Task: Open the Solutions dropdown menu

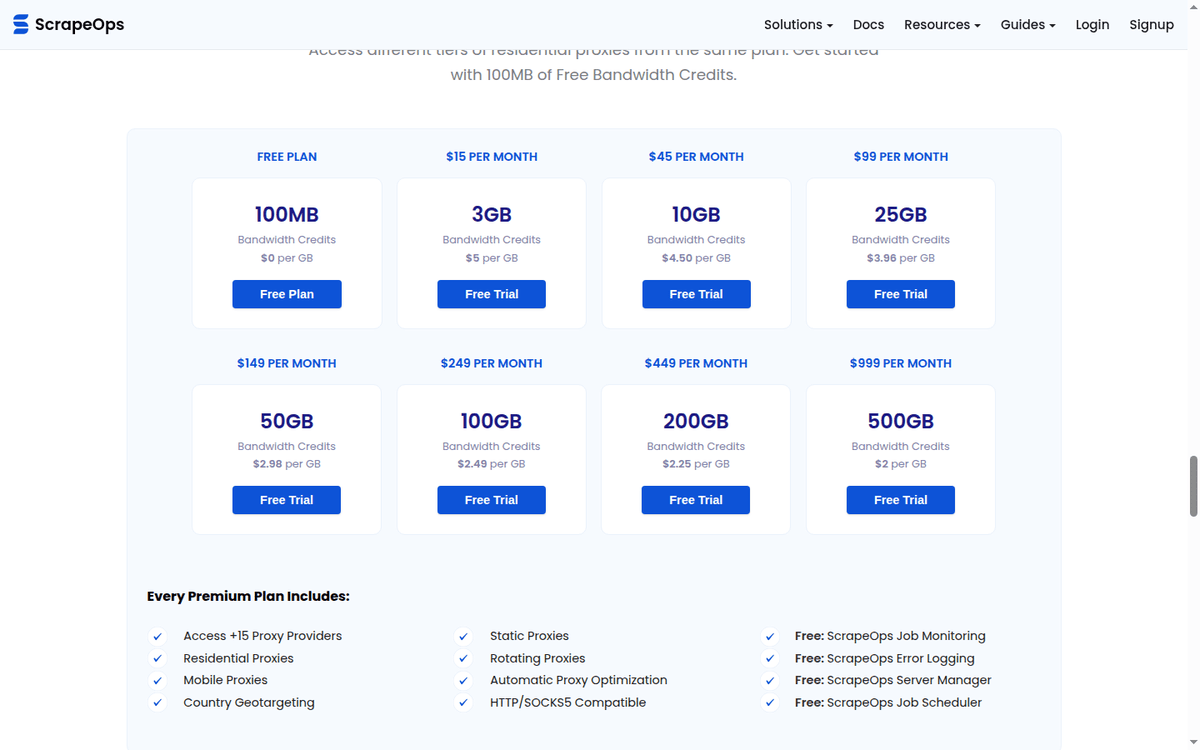Action: coord(798,25)
